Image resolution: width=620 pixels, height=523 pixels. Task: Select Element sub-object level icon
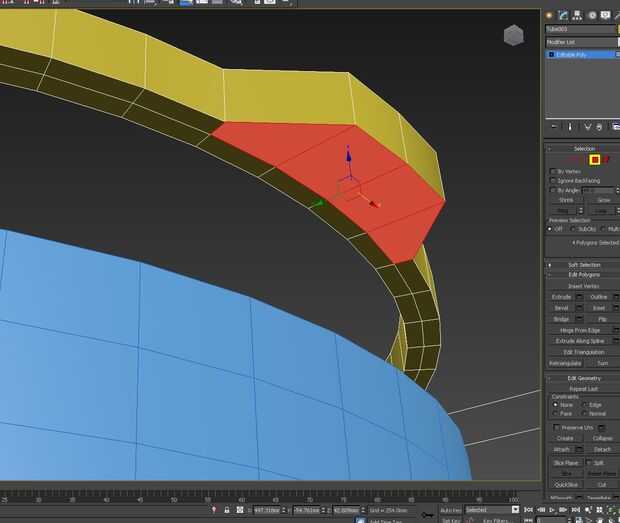pos(607,159)
